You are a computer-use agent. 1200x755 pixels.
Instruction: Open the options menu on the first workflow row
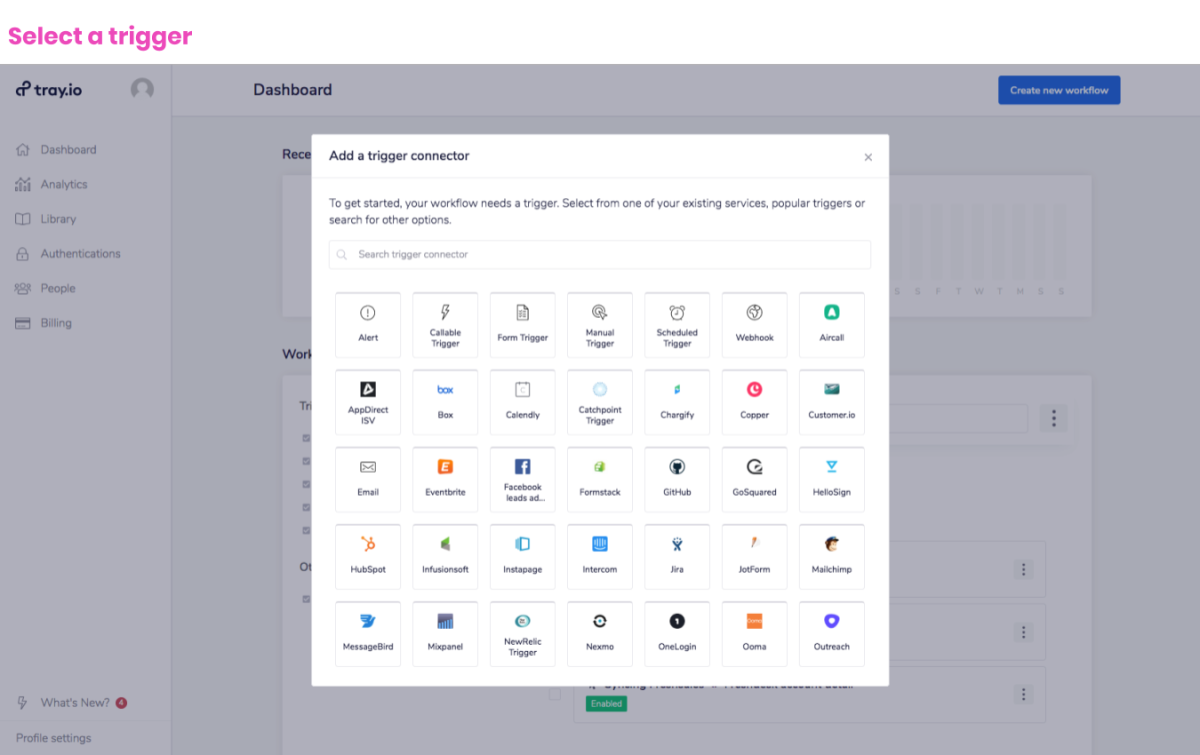tap(1023, 568)
